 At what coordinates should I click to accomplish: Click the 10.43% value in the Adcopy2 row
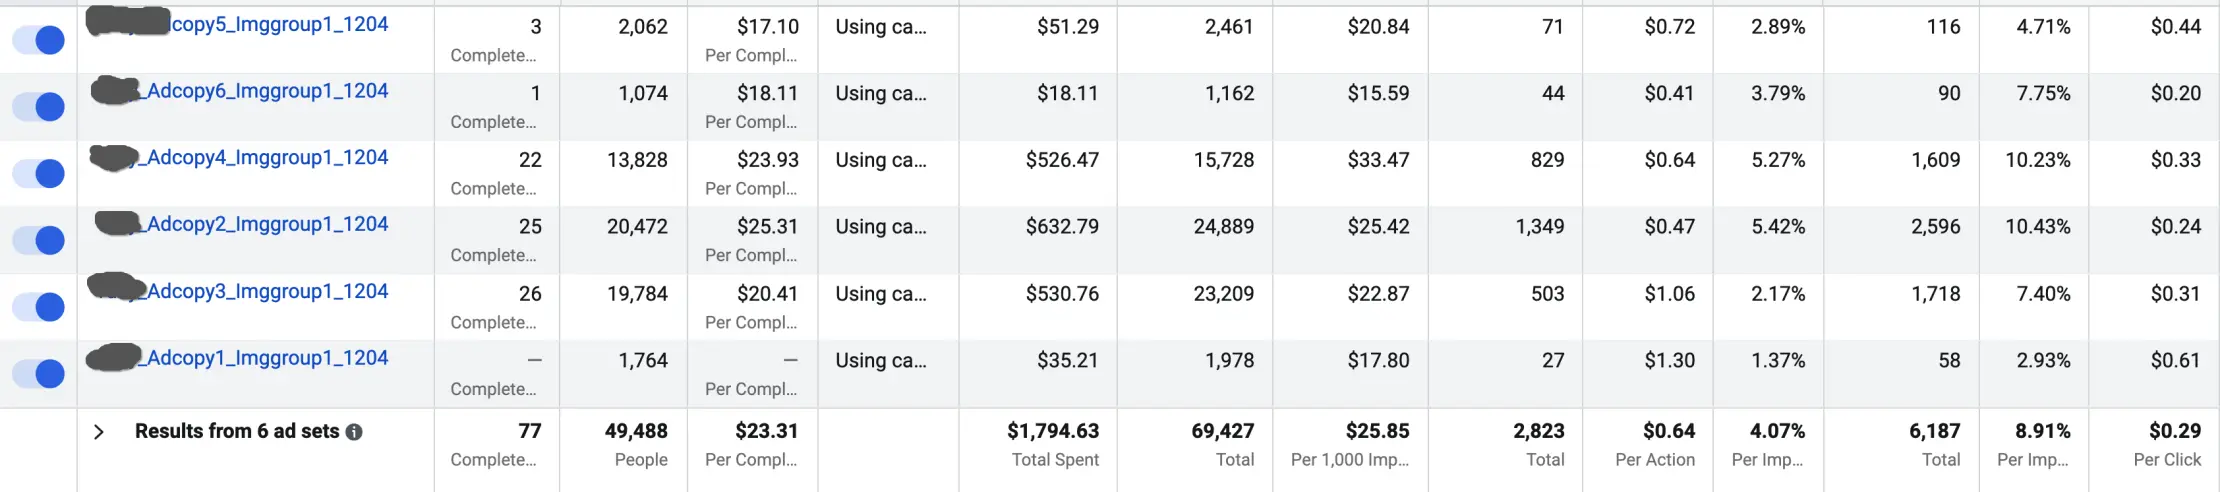(2037, 227)
